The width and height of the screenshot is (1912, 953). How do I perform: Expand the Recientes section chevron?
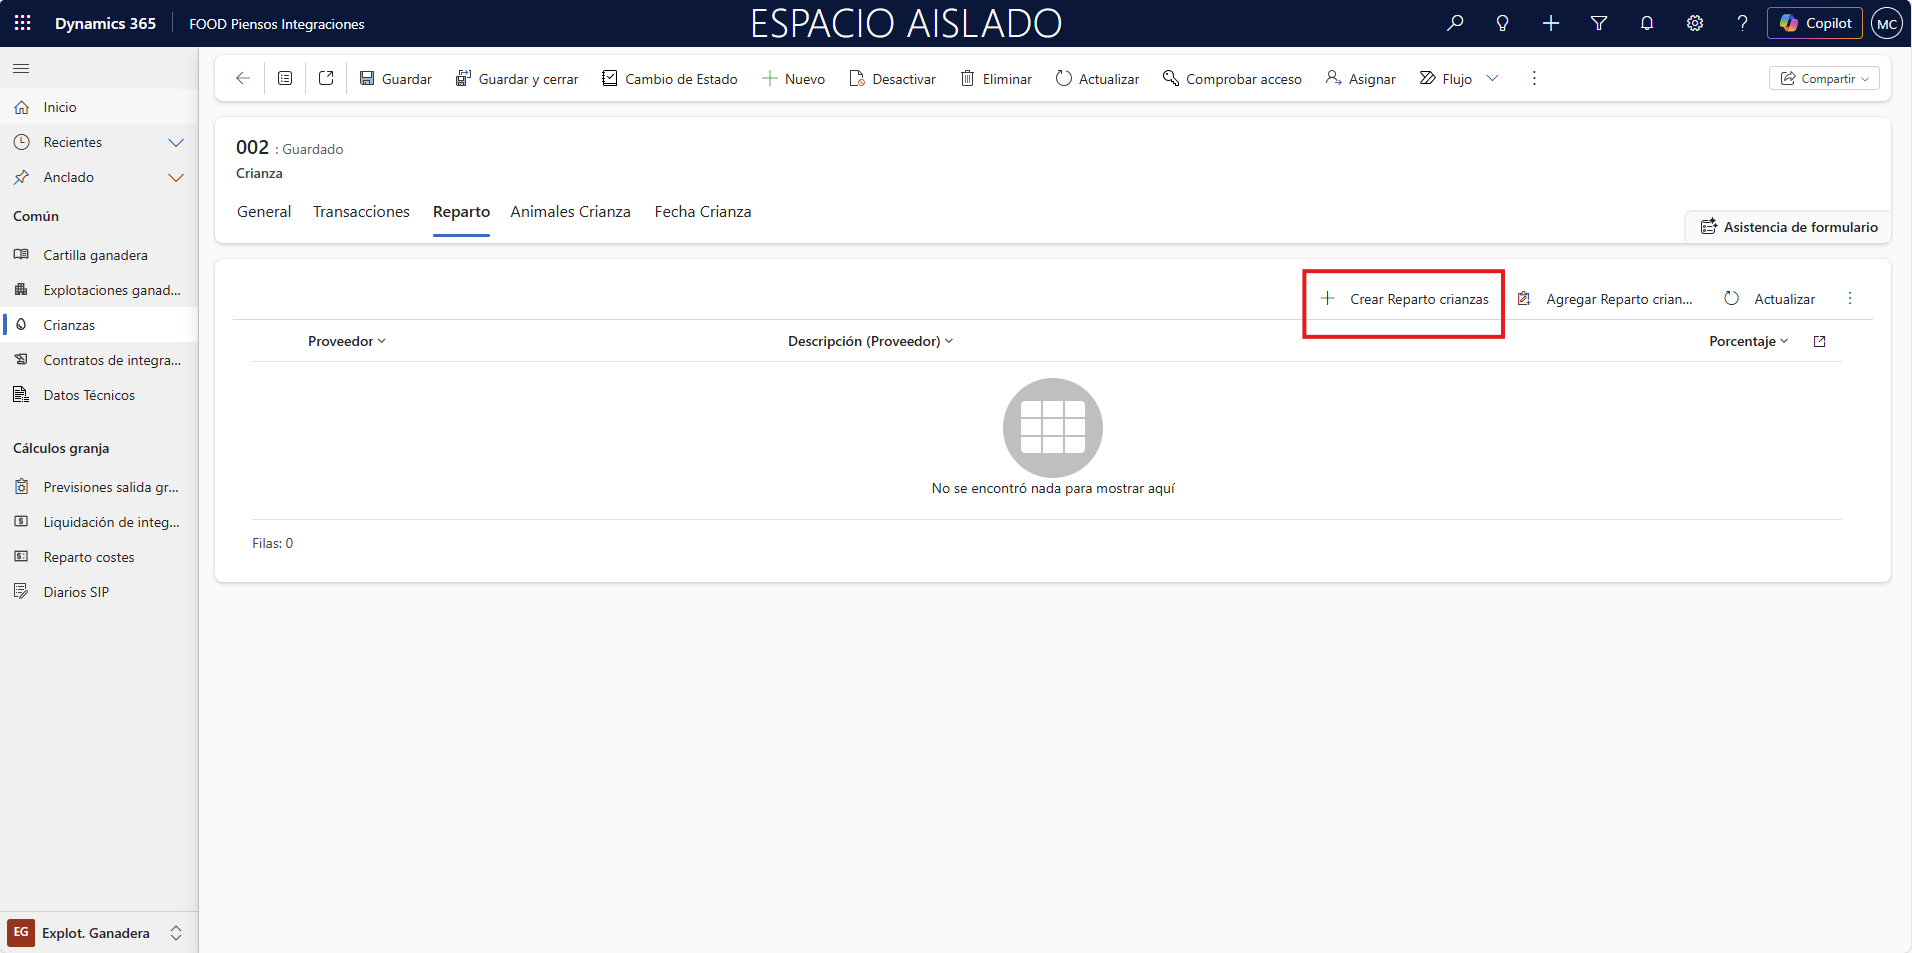176,142
